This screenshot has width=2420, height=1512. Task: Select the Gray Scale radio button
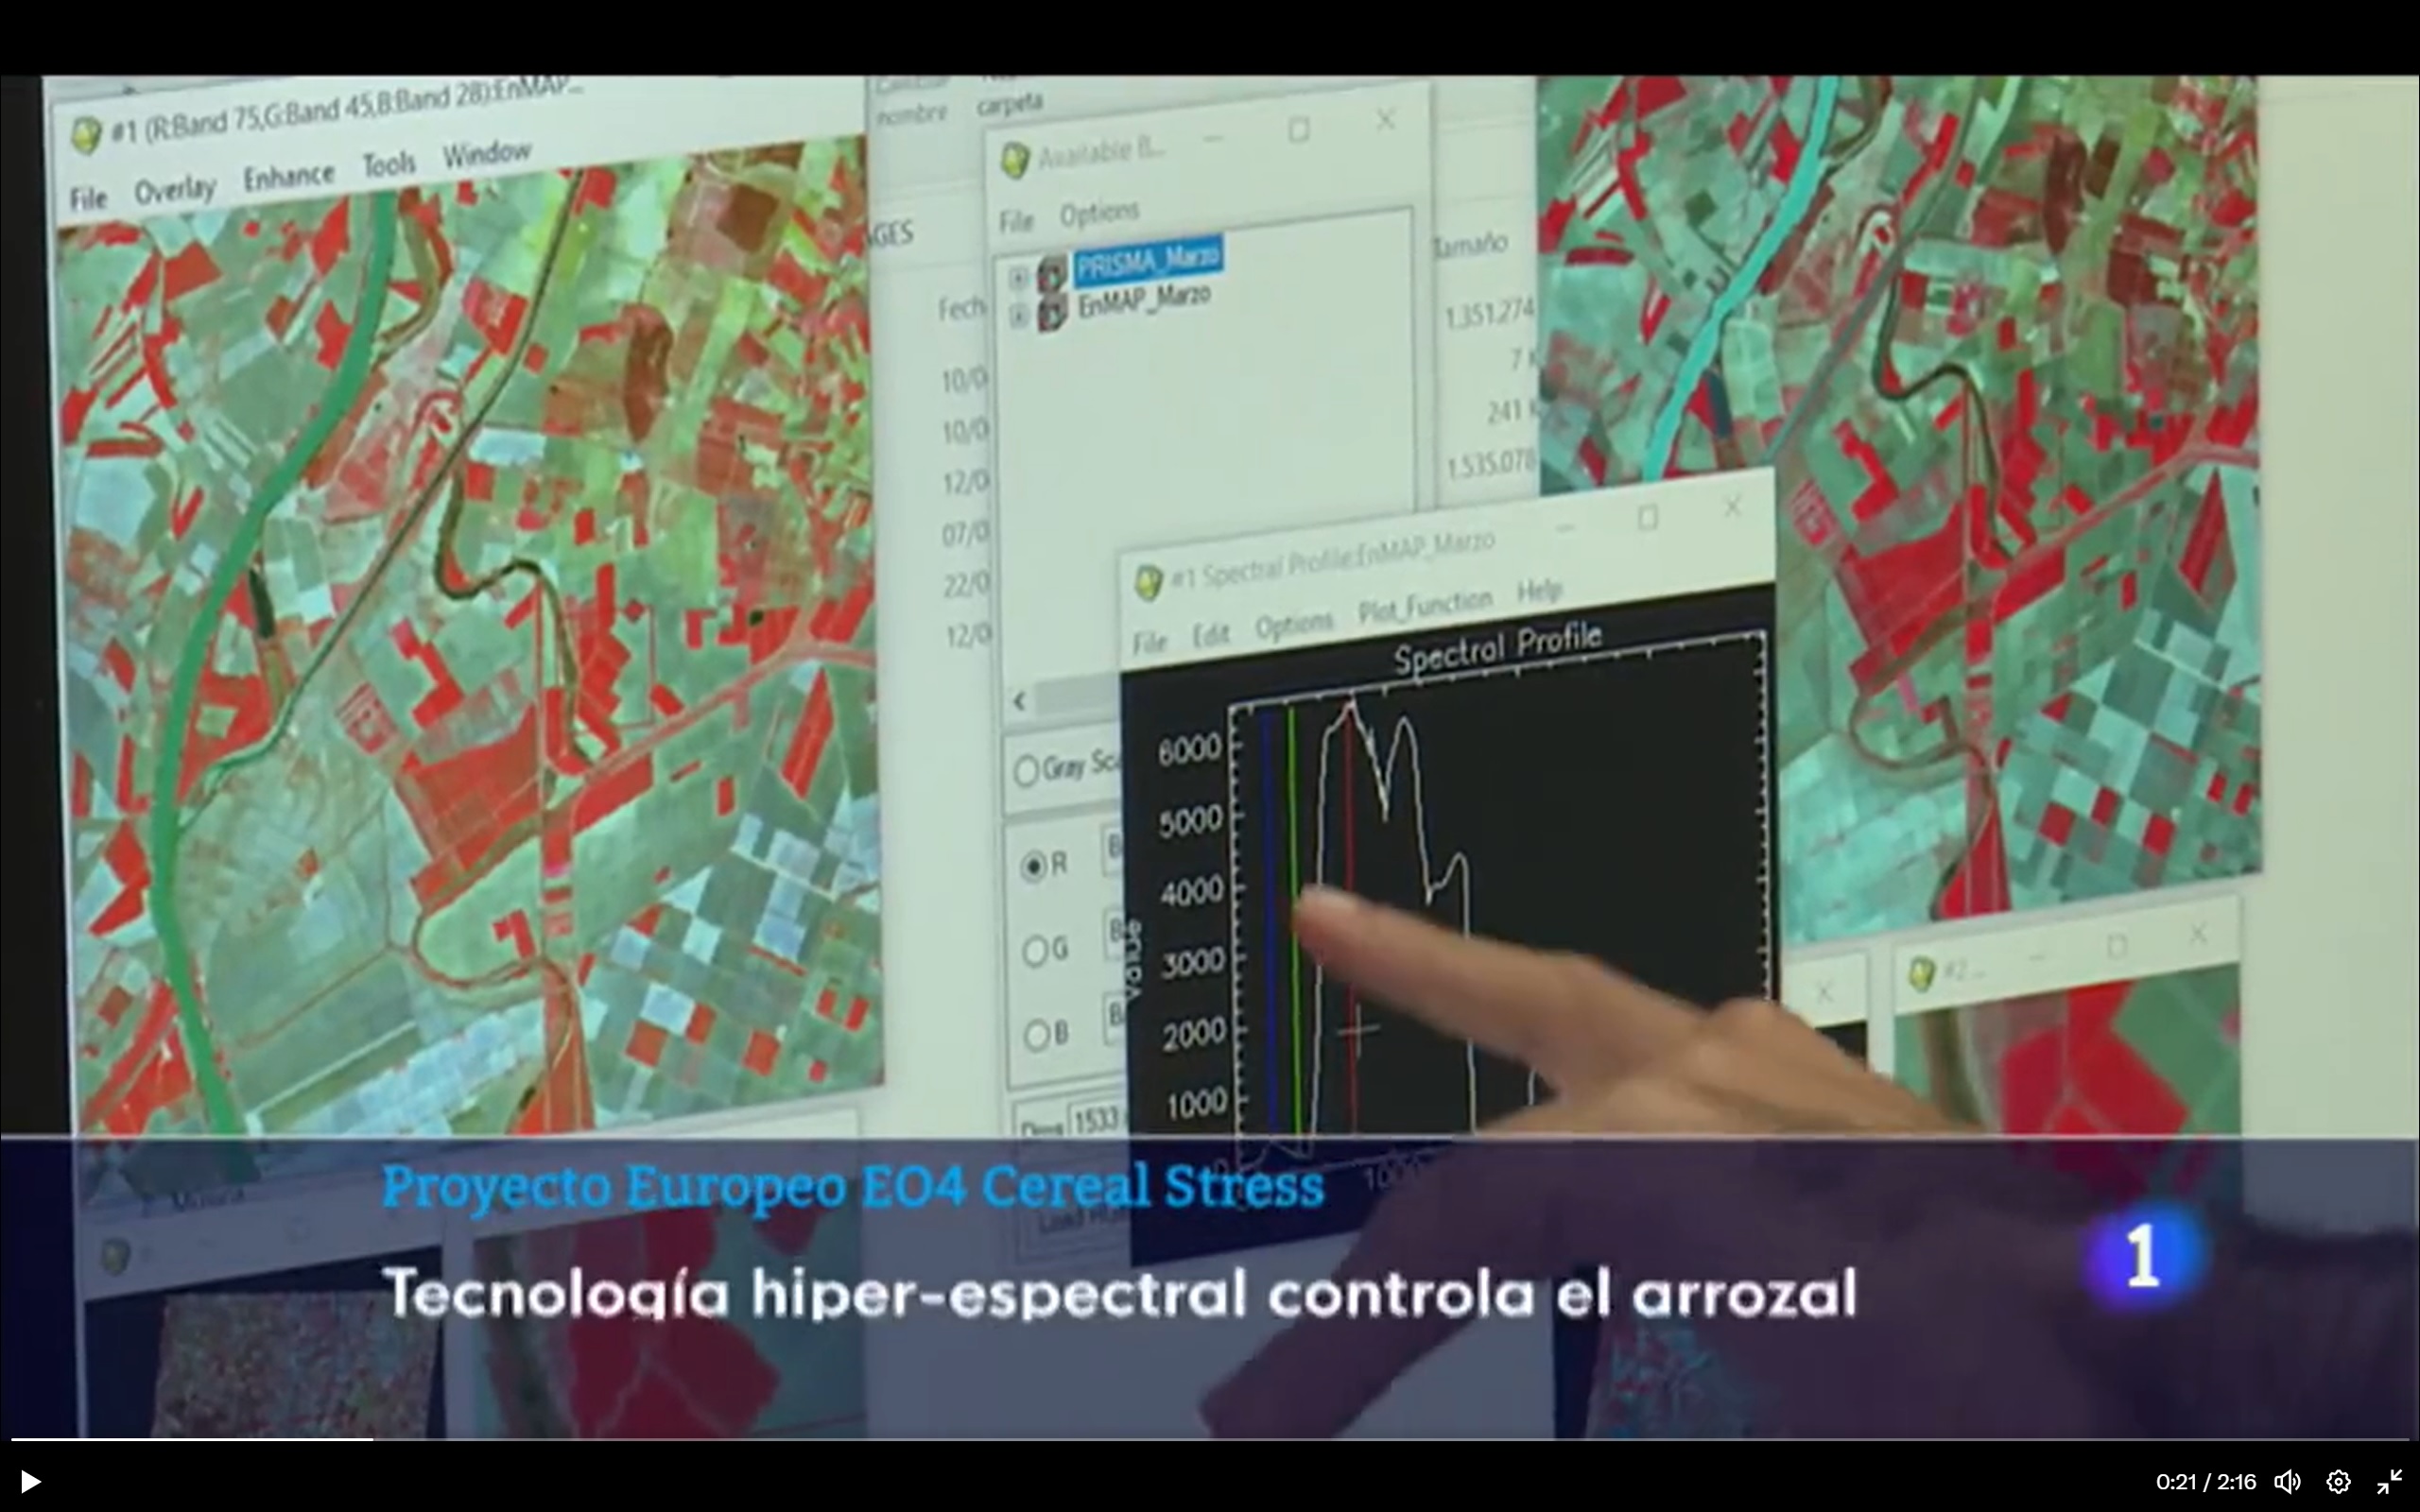[x=1026, y=770]
